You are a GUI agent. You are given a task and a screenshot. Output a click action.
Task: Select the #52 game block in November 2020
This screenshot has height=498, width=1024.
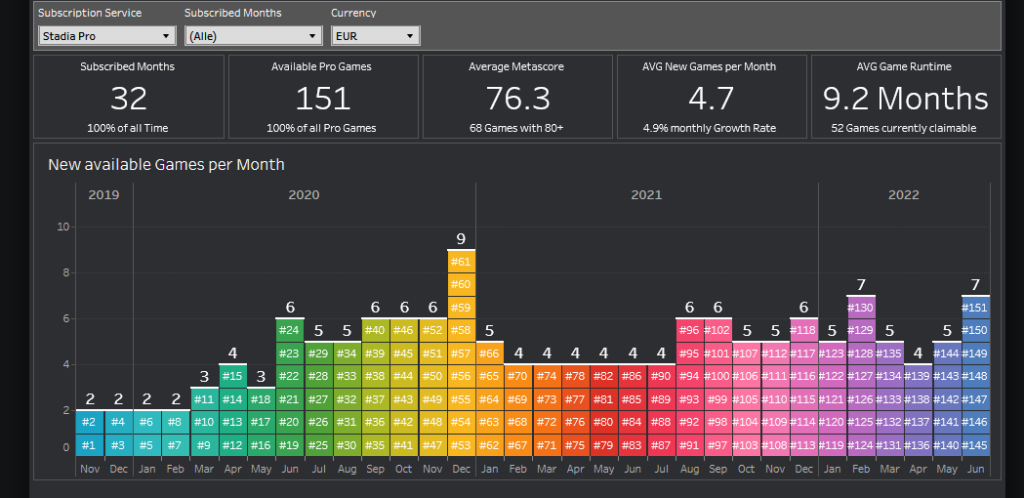432,330
